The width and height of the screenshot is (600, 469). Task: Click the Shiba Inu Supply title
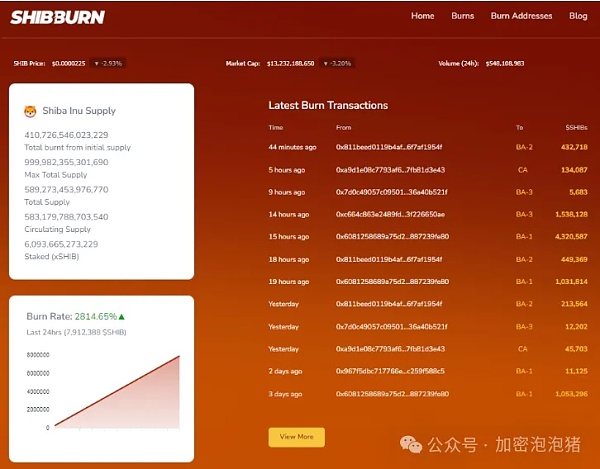click(x=79, y=111)
